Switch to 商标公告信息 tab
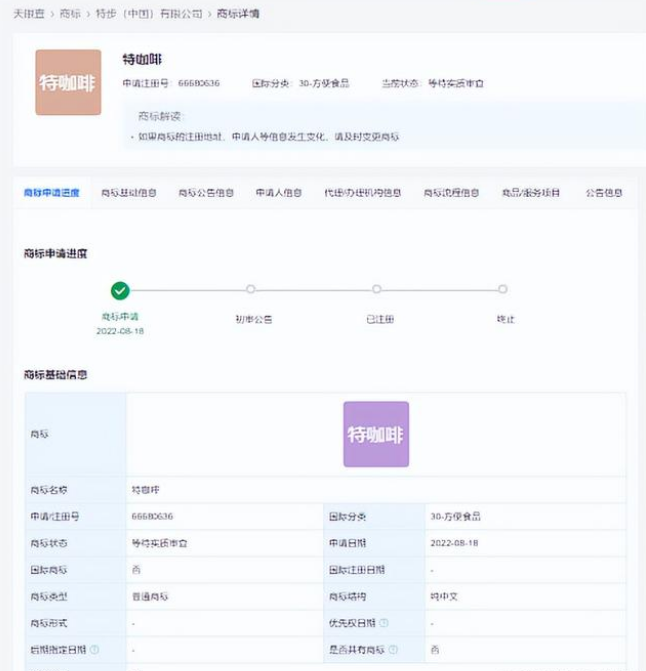 pyautogui.click(x=206, y=193)
